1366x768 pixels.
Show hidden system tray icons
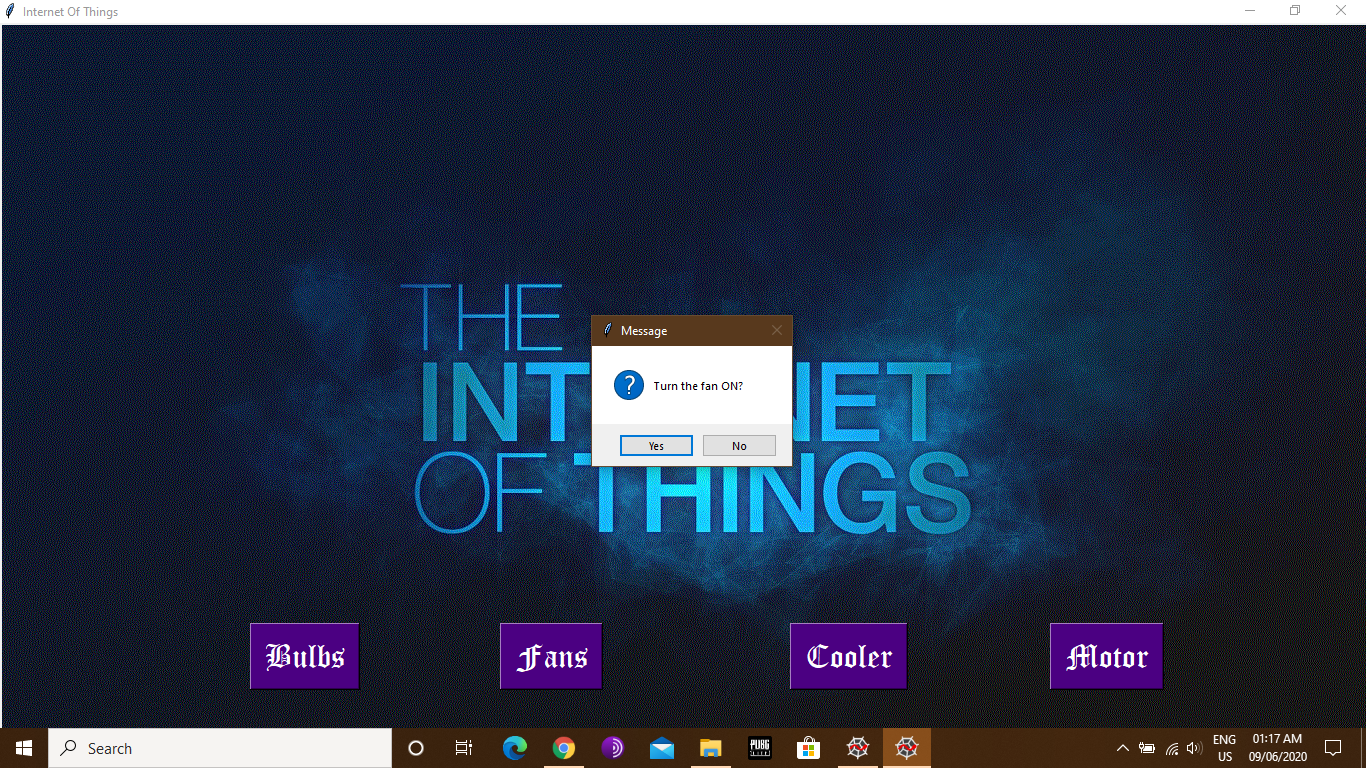point(1122,748)
